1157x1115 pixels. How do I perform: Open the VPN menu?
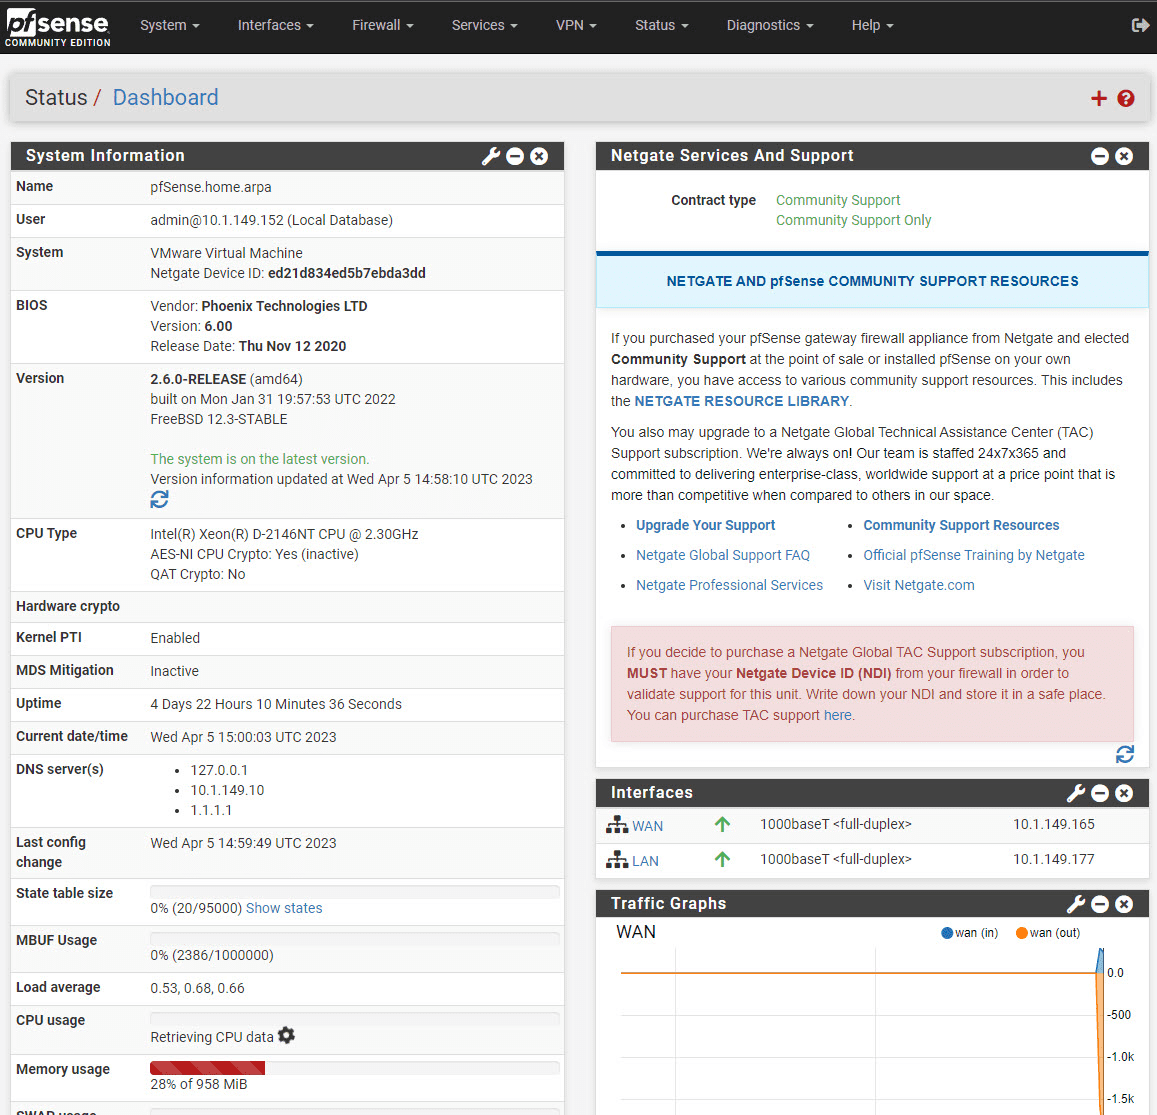[576, 25]
